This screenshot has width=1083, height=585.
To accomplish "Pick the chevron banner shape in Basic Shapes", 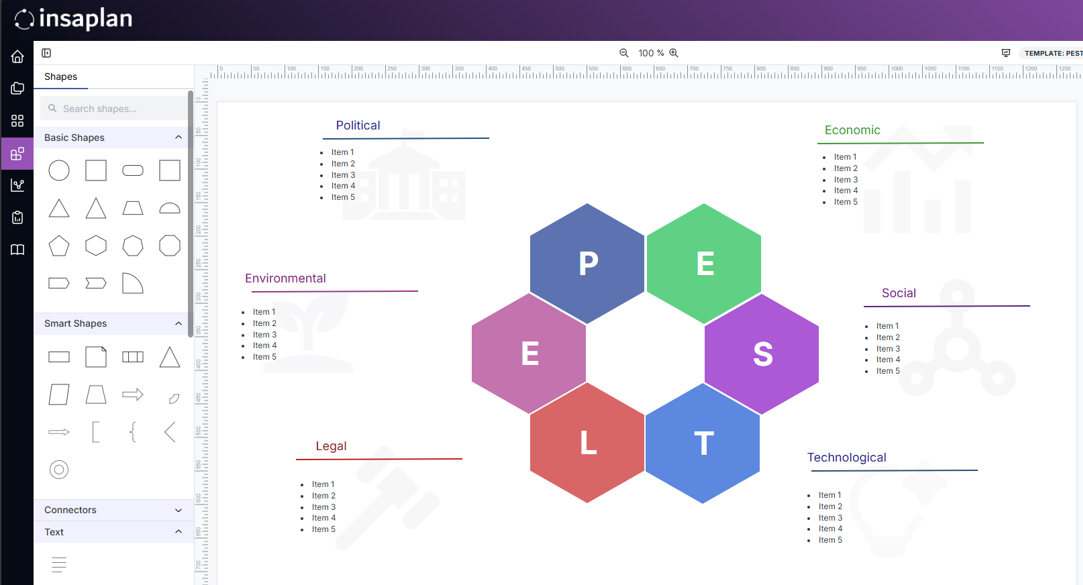I will (x=96, y=283).
